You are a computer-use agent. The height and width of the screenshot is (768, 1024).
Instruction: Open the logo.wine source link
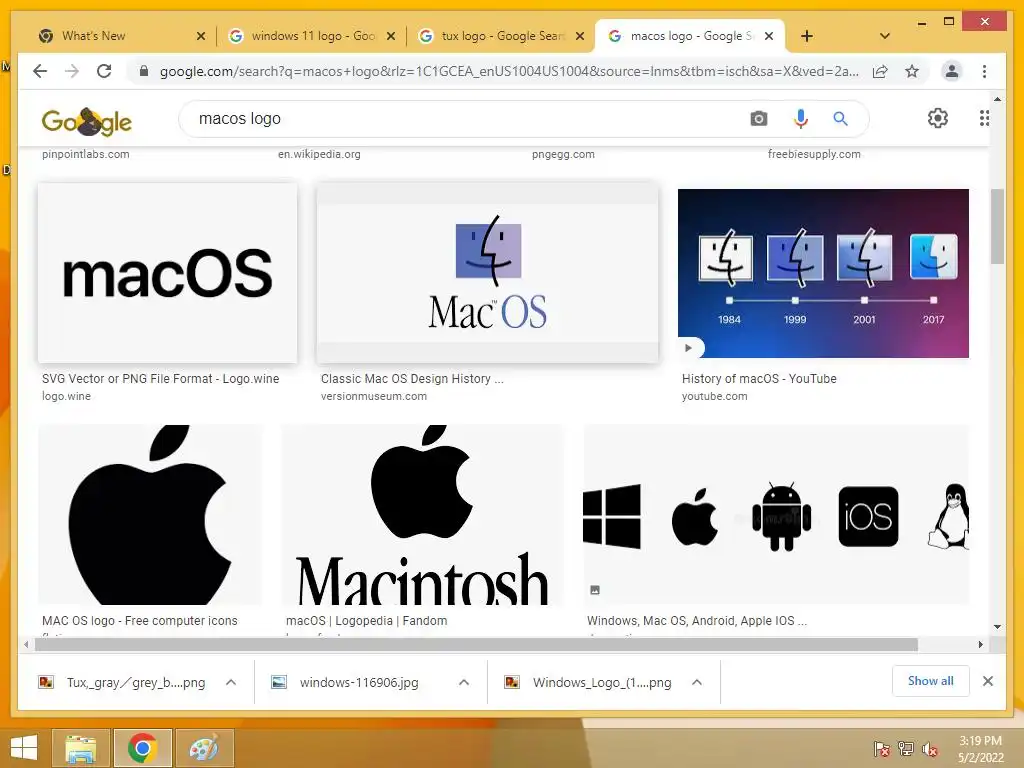click(66, 396)
